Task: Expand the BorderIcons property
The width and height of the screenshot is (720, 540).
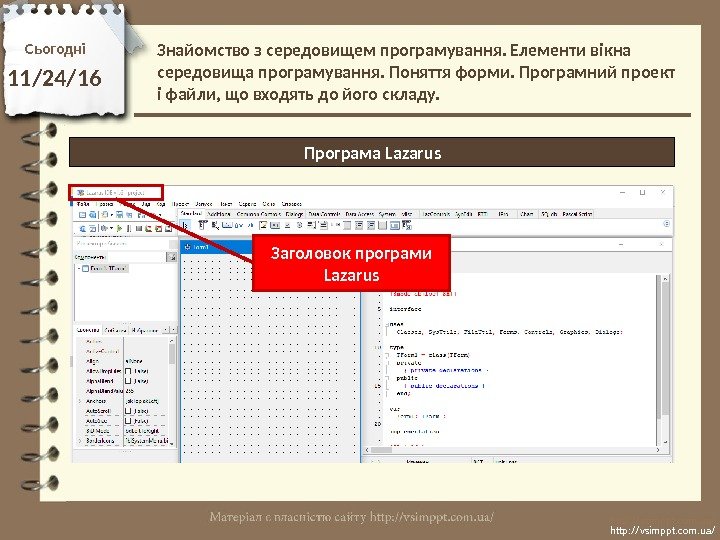Action: [x=80, y=441]
